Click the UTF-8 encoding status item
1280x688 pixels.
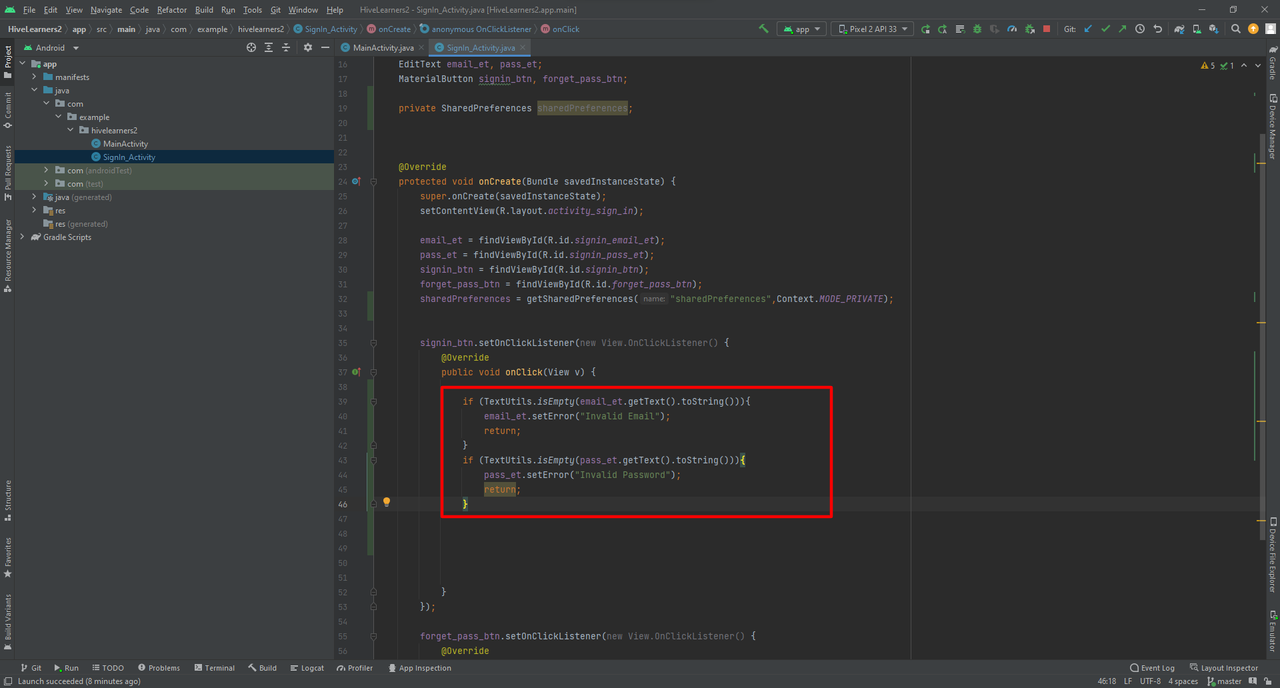point(1150,681)
